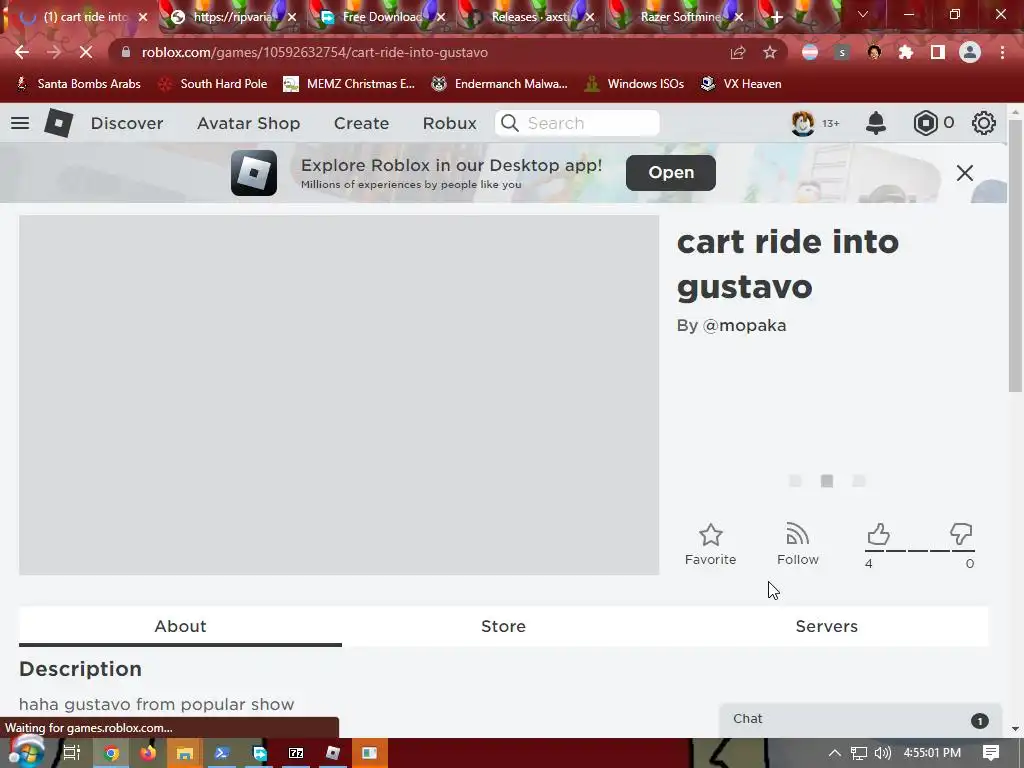Go back in browser history
Viewport: 1024px width, 768px height.
pos(22,52)
